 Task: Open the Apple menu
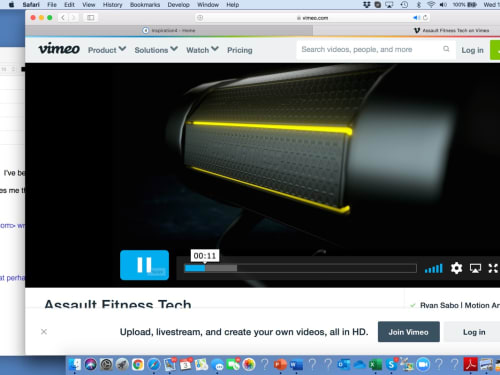11,5
